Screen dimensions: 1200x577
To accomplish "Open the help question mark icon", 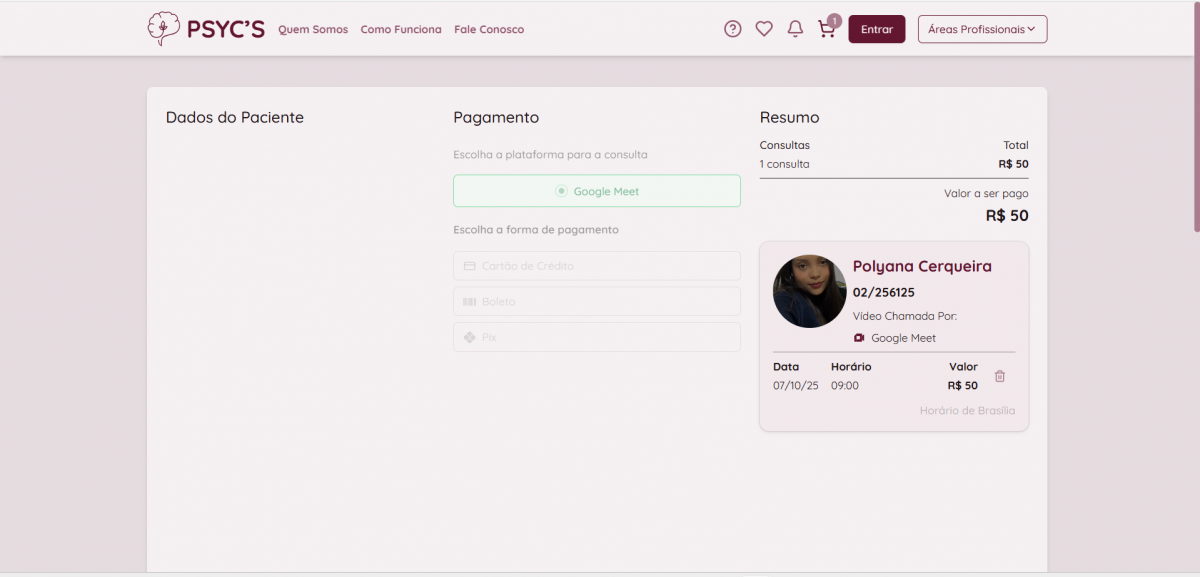I will (x=733, y=29).
